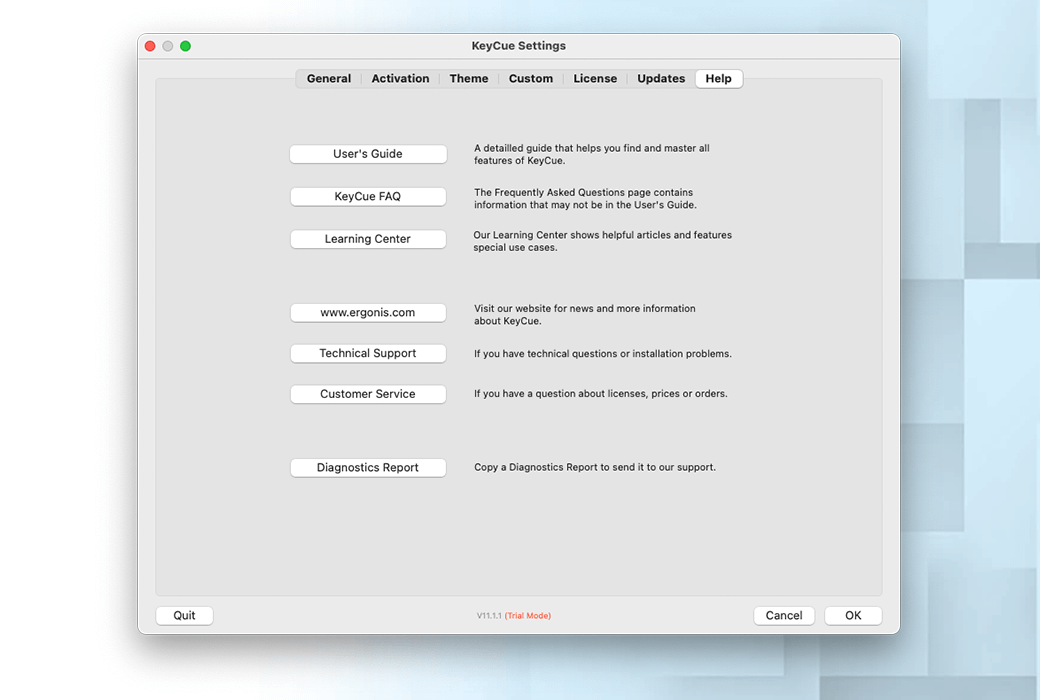
Task: Switch to the Custom tab
Action: pyautogui.click(x=530, y=78)
